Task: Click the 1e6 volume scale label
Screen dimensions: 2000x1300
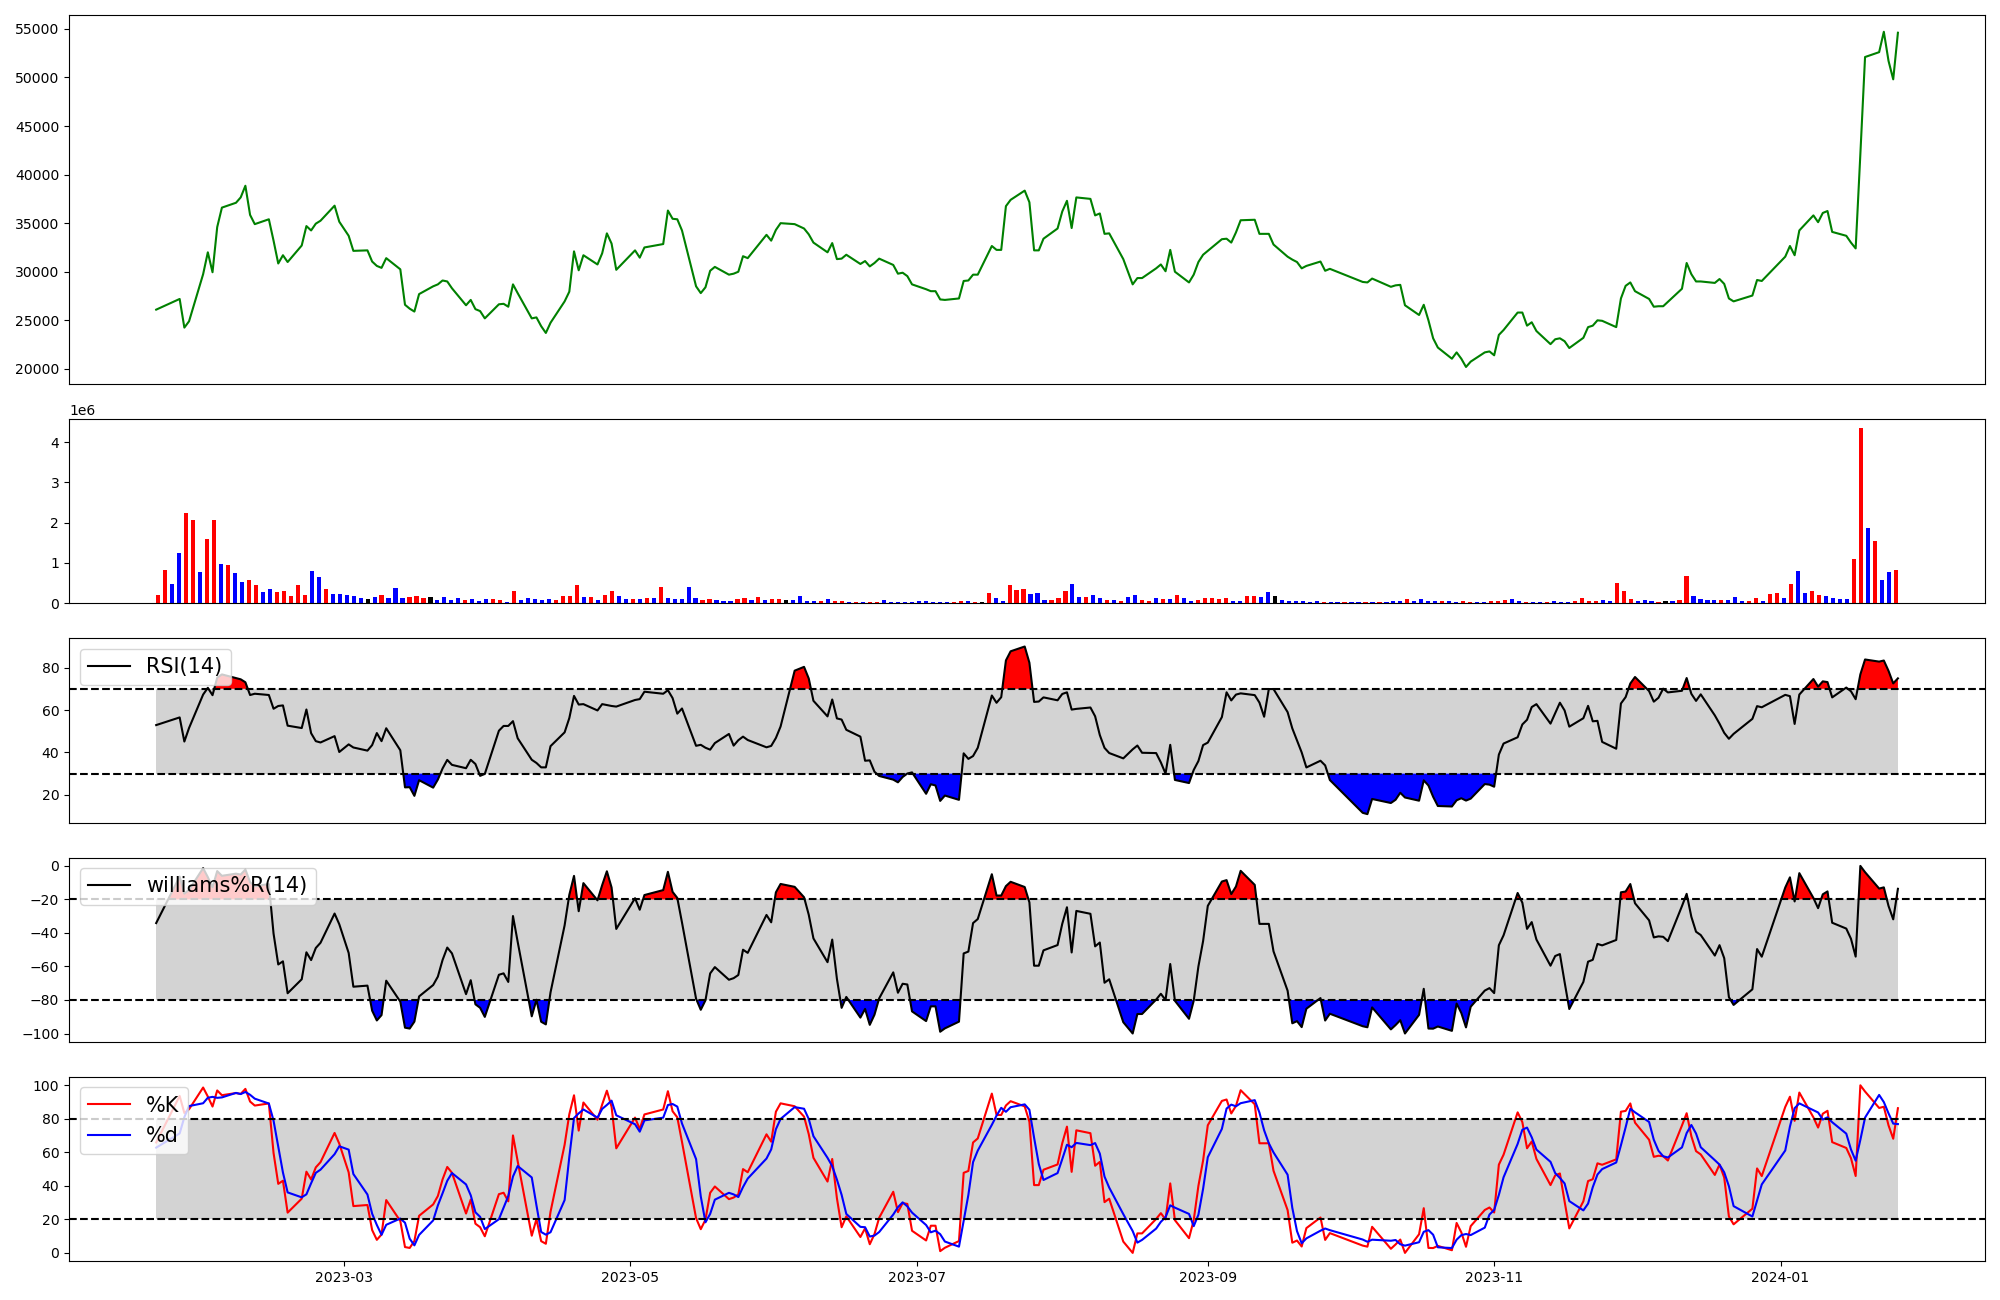Action: [82, 410]
